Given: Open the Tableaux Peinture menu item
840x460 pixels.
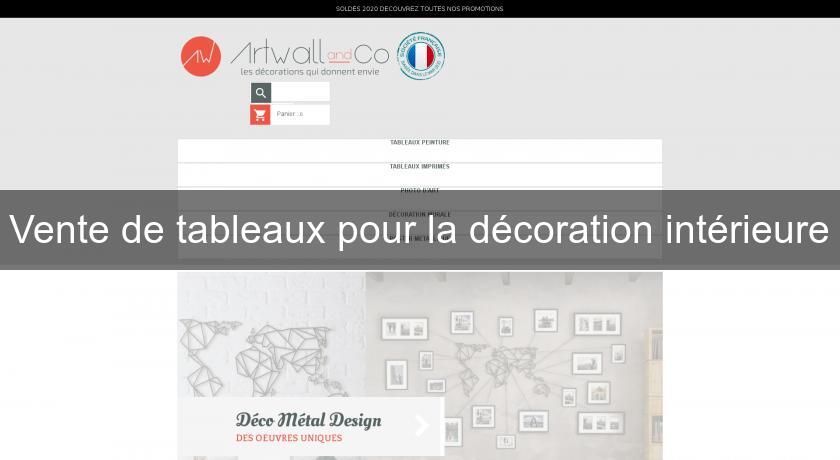Looking at the screenshot, I should pos(420,142).
